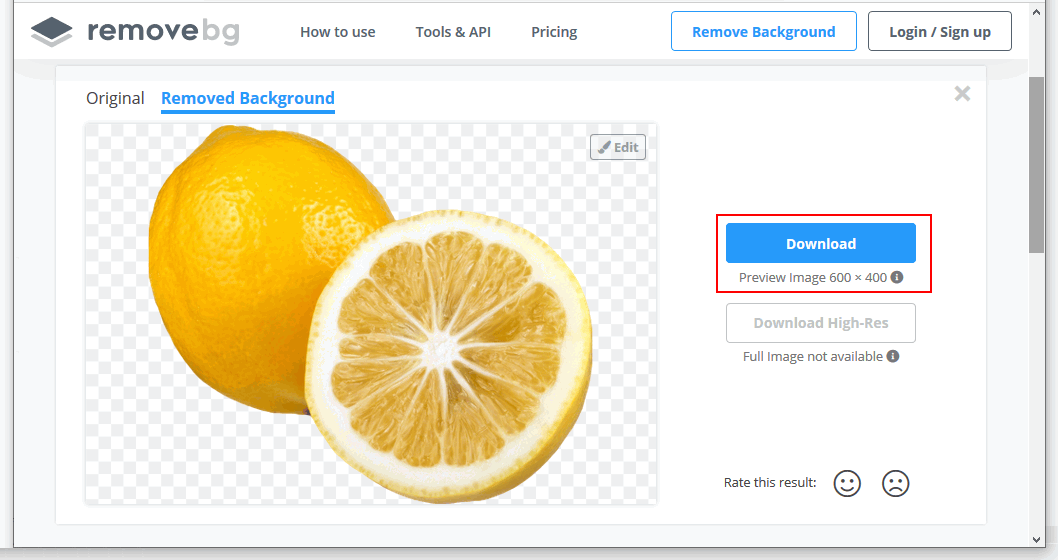Viewport: 1058px width, 560px height.
Task: Go to the Pricing page
Action: click(554, 32)
